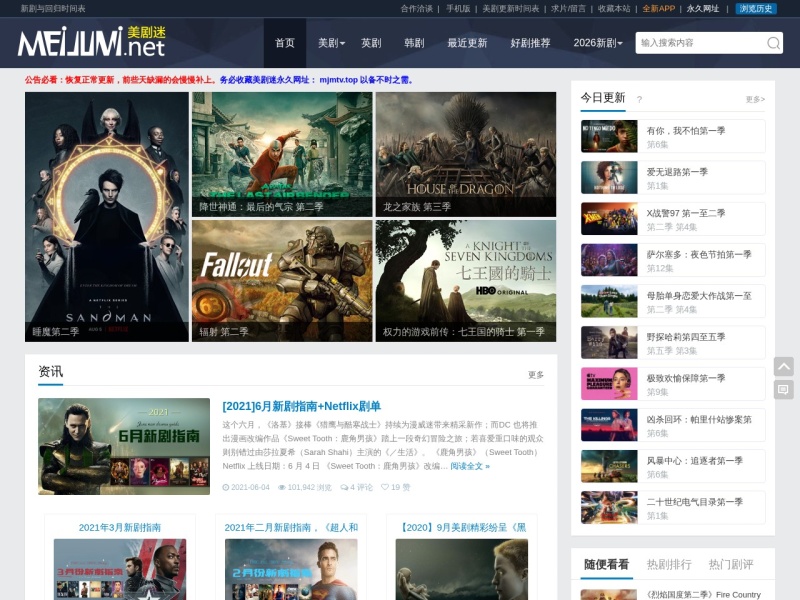800x600 pixels.
Task: Select the 韩剧 navigation item
Action: [414, 43]
